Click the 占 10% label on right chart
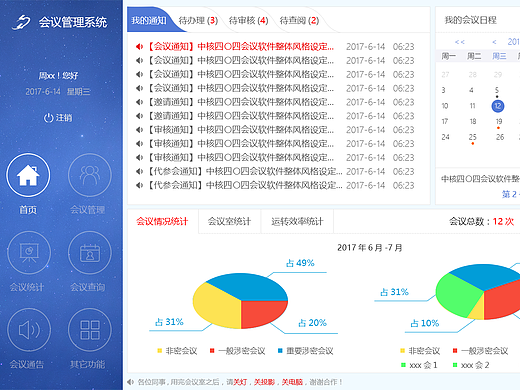 425,323
